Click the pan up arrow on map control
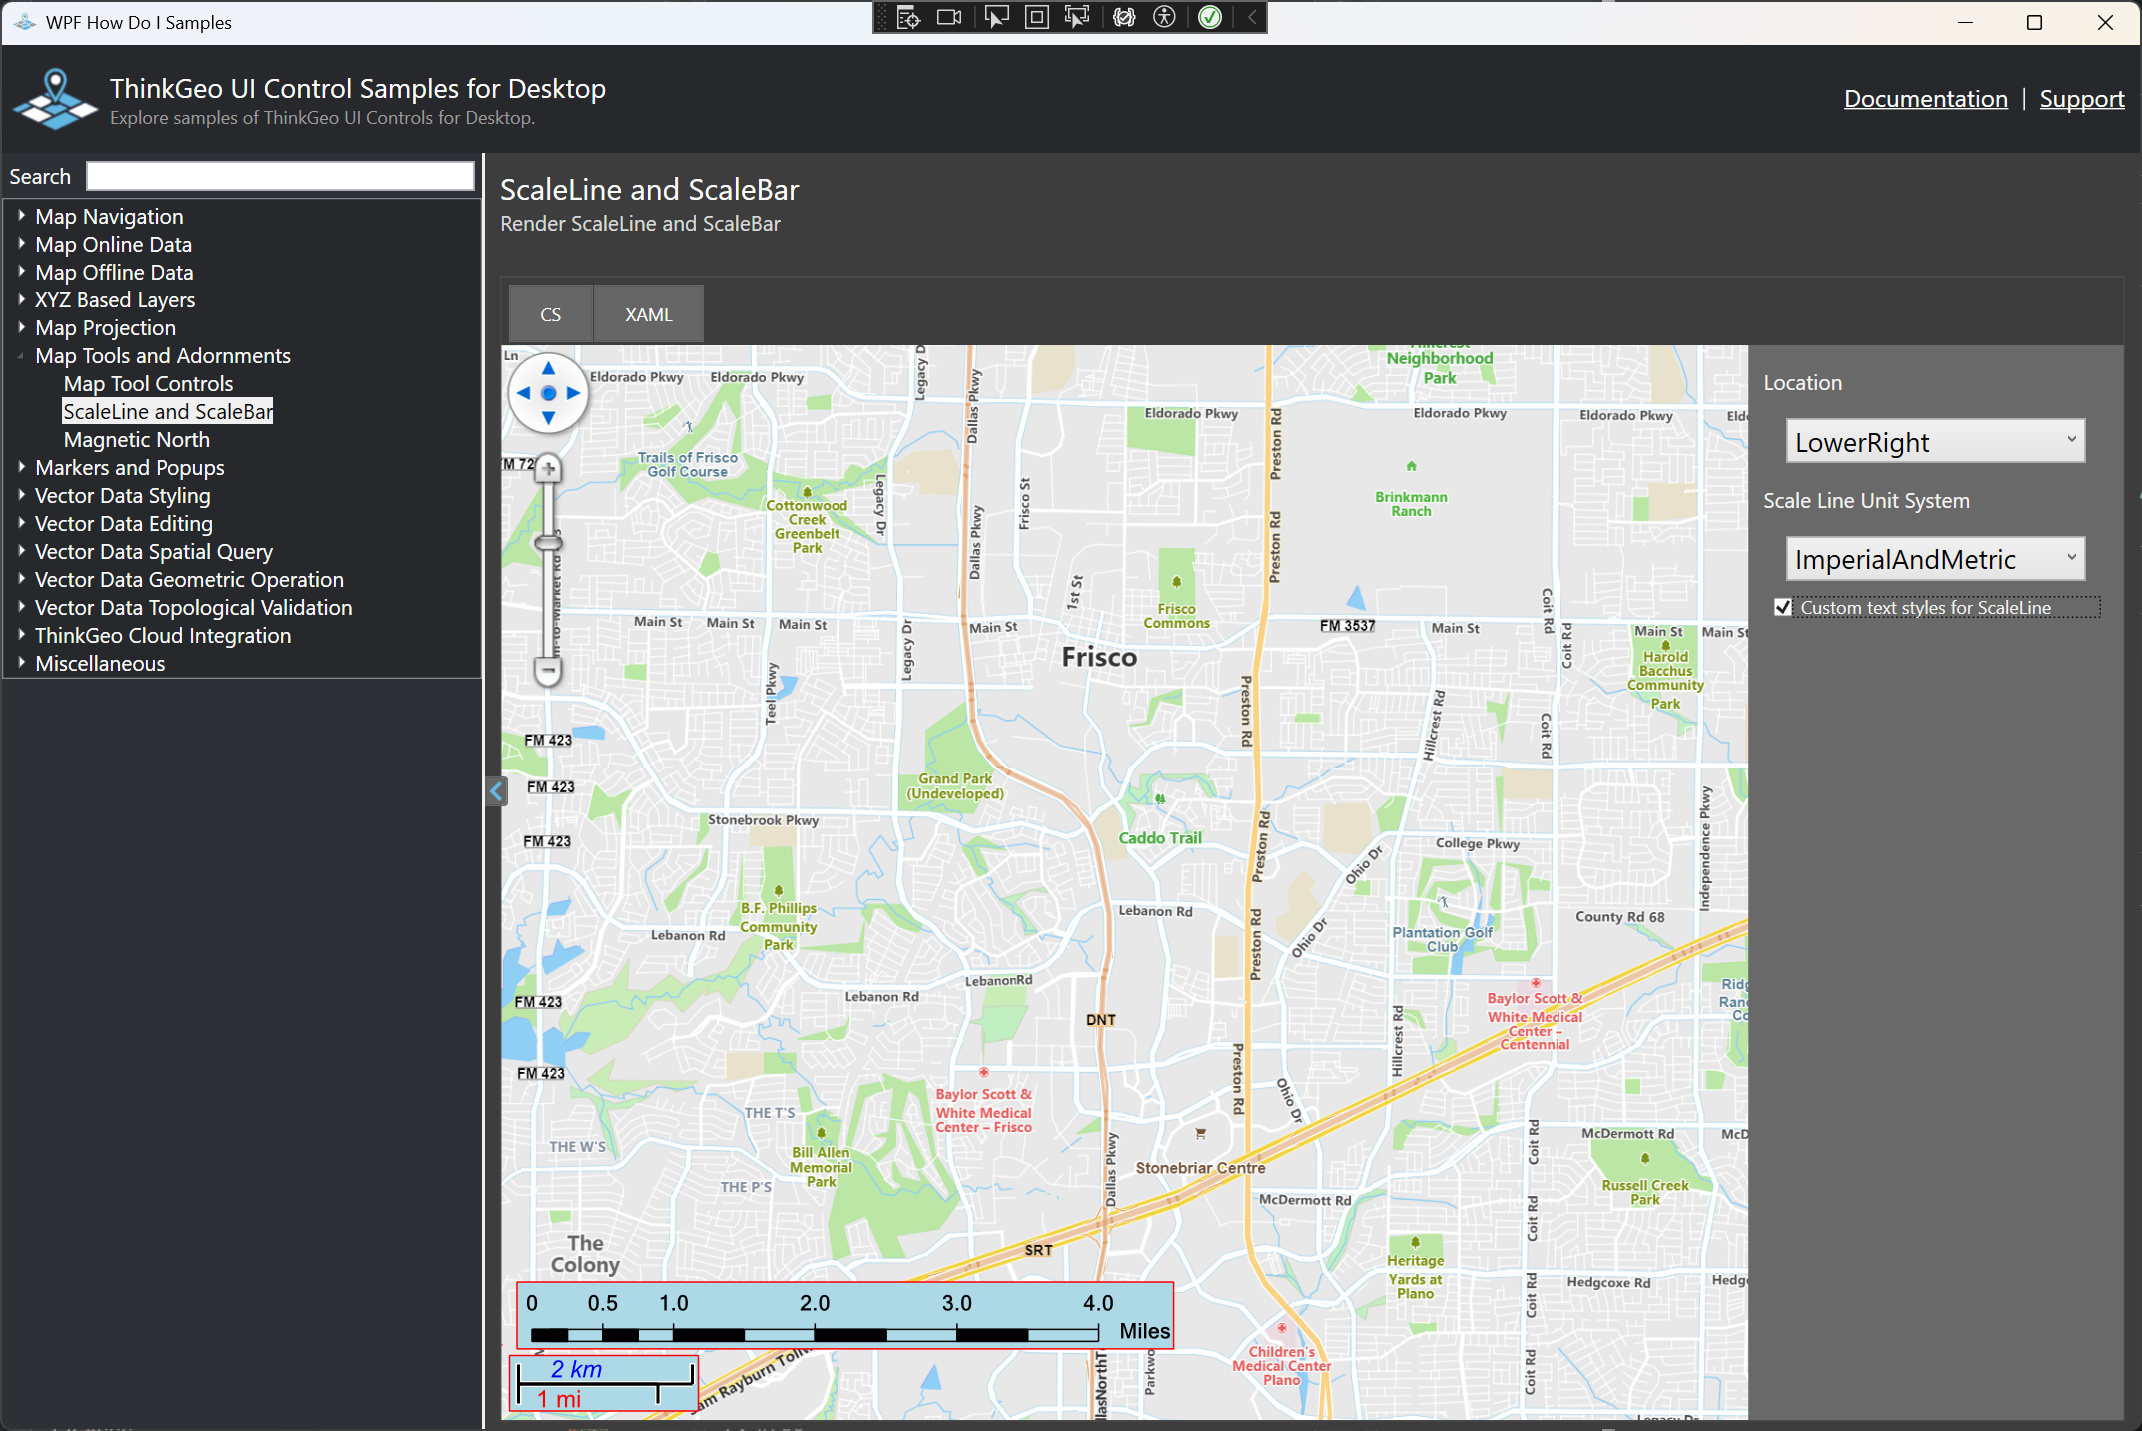 tap(548, 368)
